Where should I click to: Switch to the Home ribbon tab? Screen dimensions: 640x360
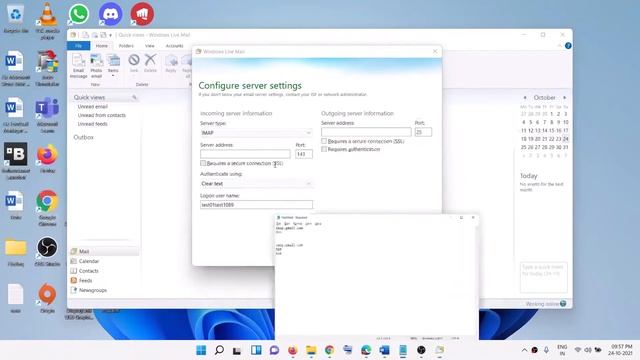[x=102, y=46]
